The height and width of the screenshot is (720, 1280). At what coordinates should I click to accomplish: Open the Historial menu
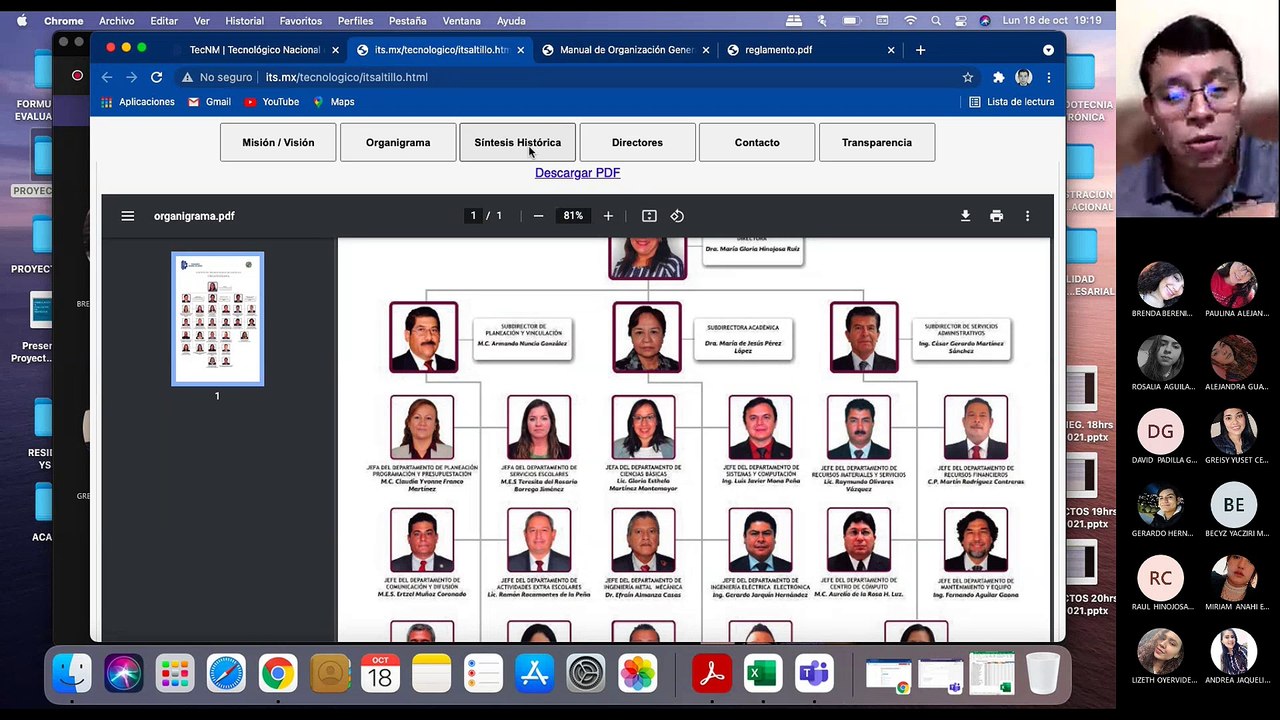tap(244, 21)
